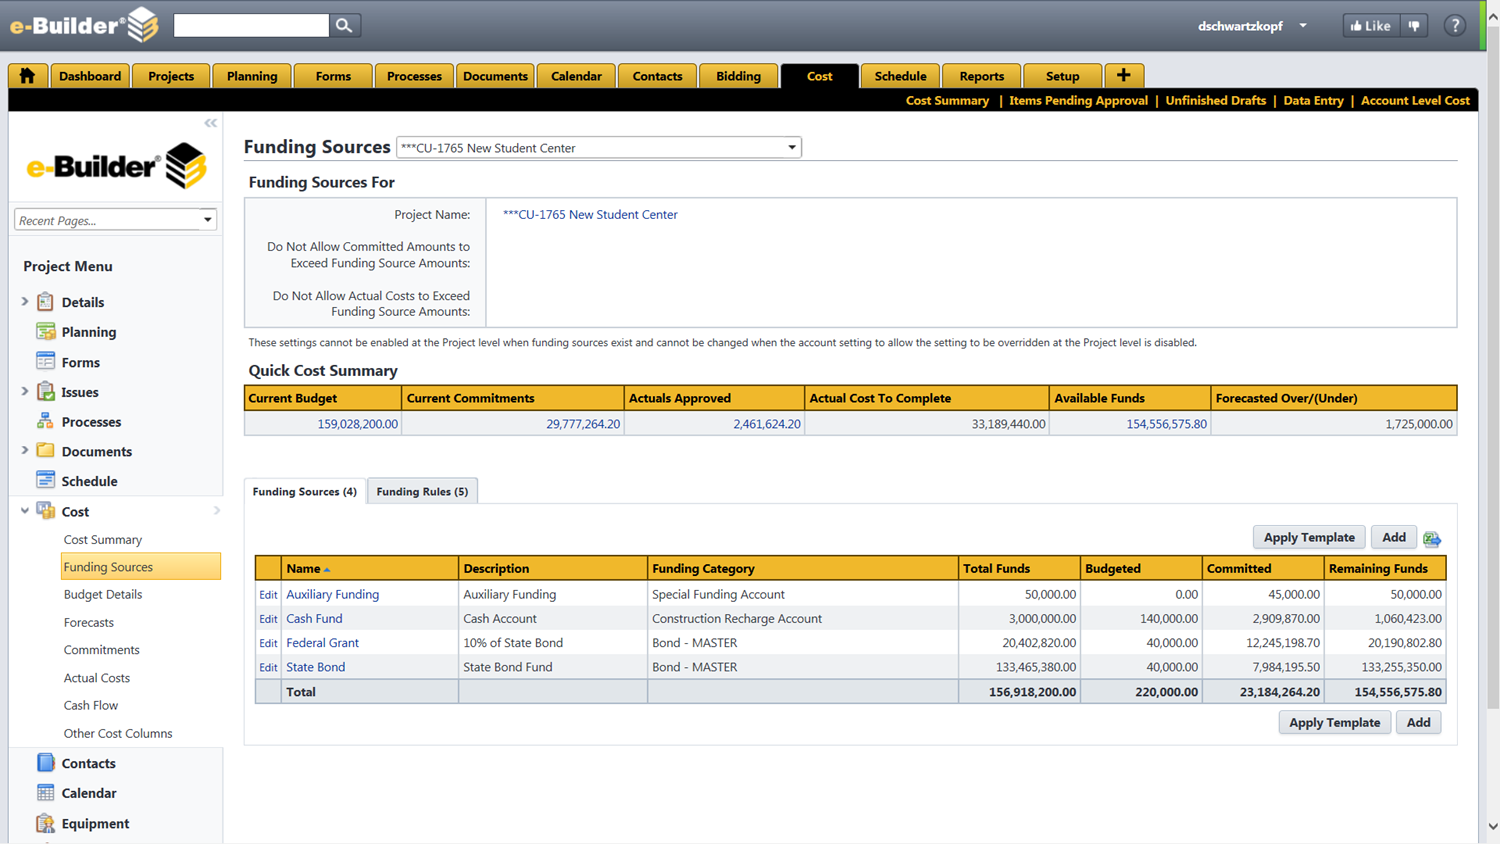Screen dimensions: 1500x844
Task: Click the Issues icon in Project Menu
Action: pyautogui.click(x=46, y=392)
